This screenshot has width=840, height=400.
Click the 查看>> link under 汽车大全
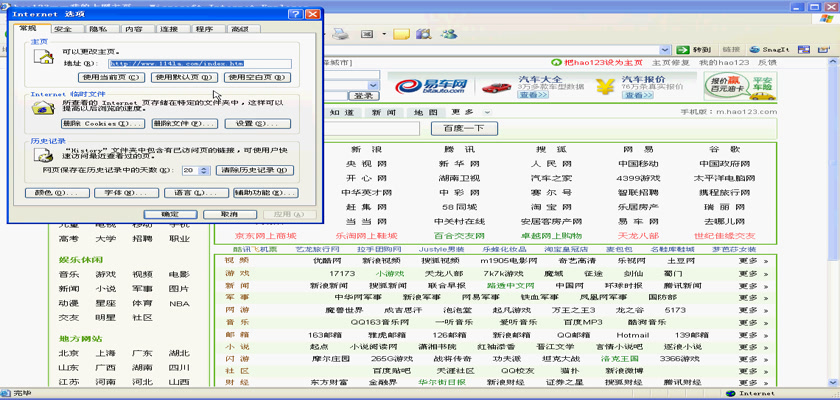pyautogui.click(x=533, y=95)
